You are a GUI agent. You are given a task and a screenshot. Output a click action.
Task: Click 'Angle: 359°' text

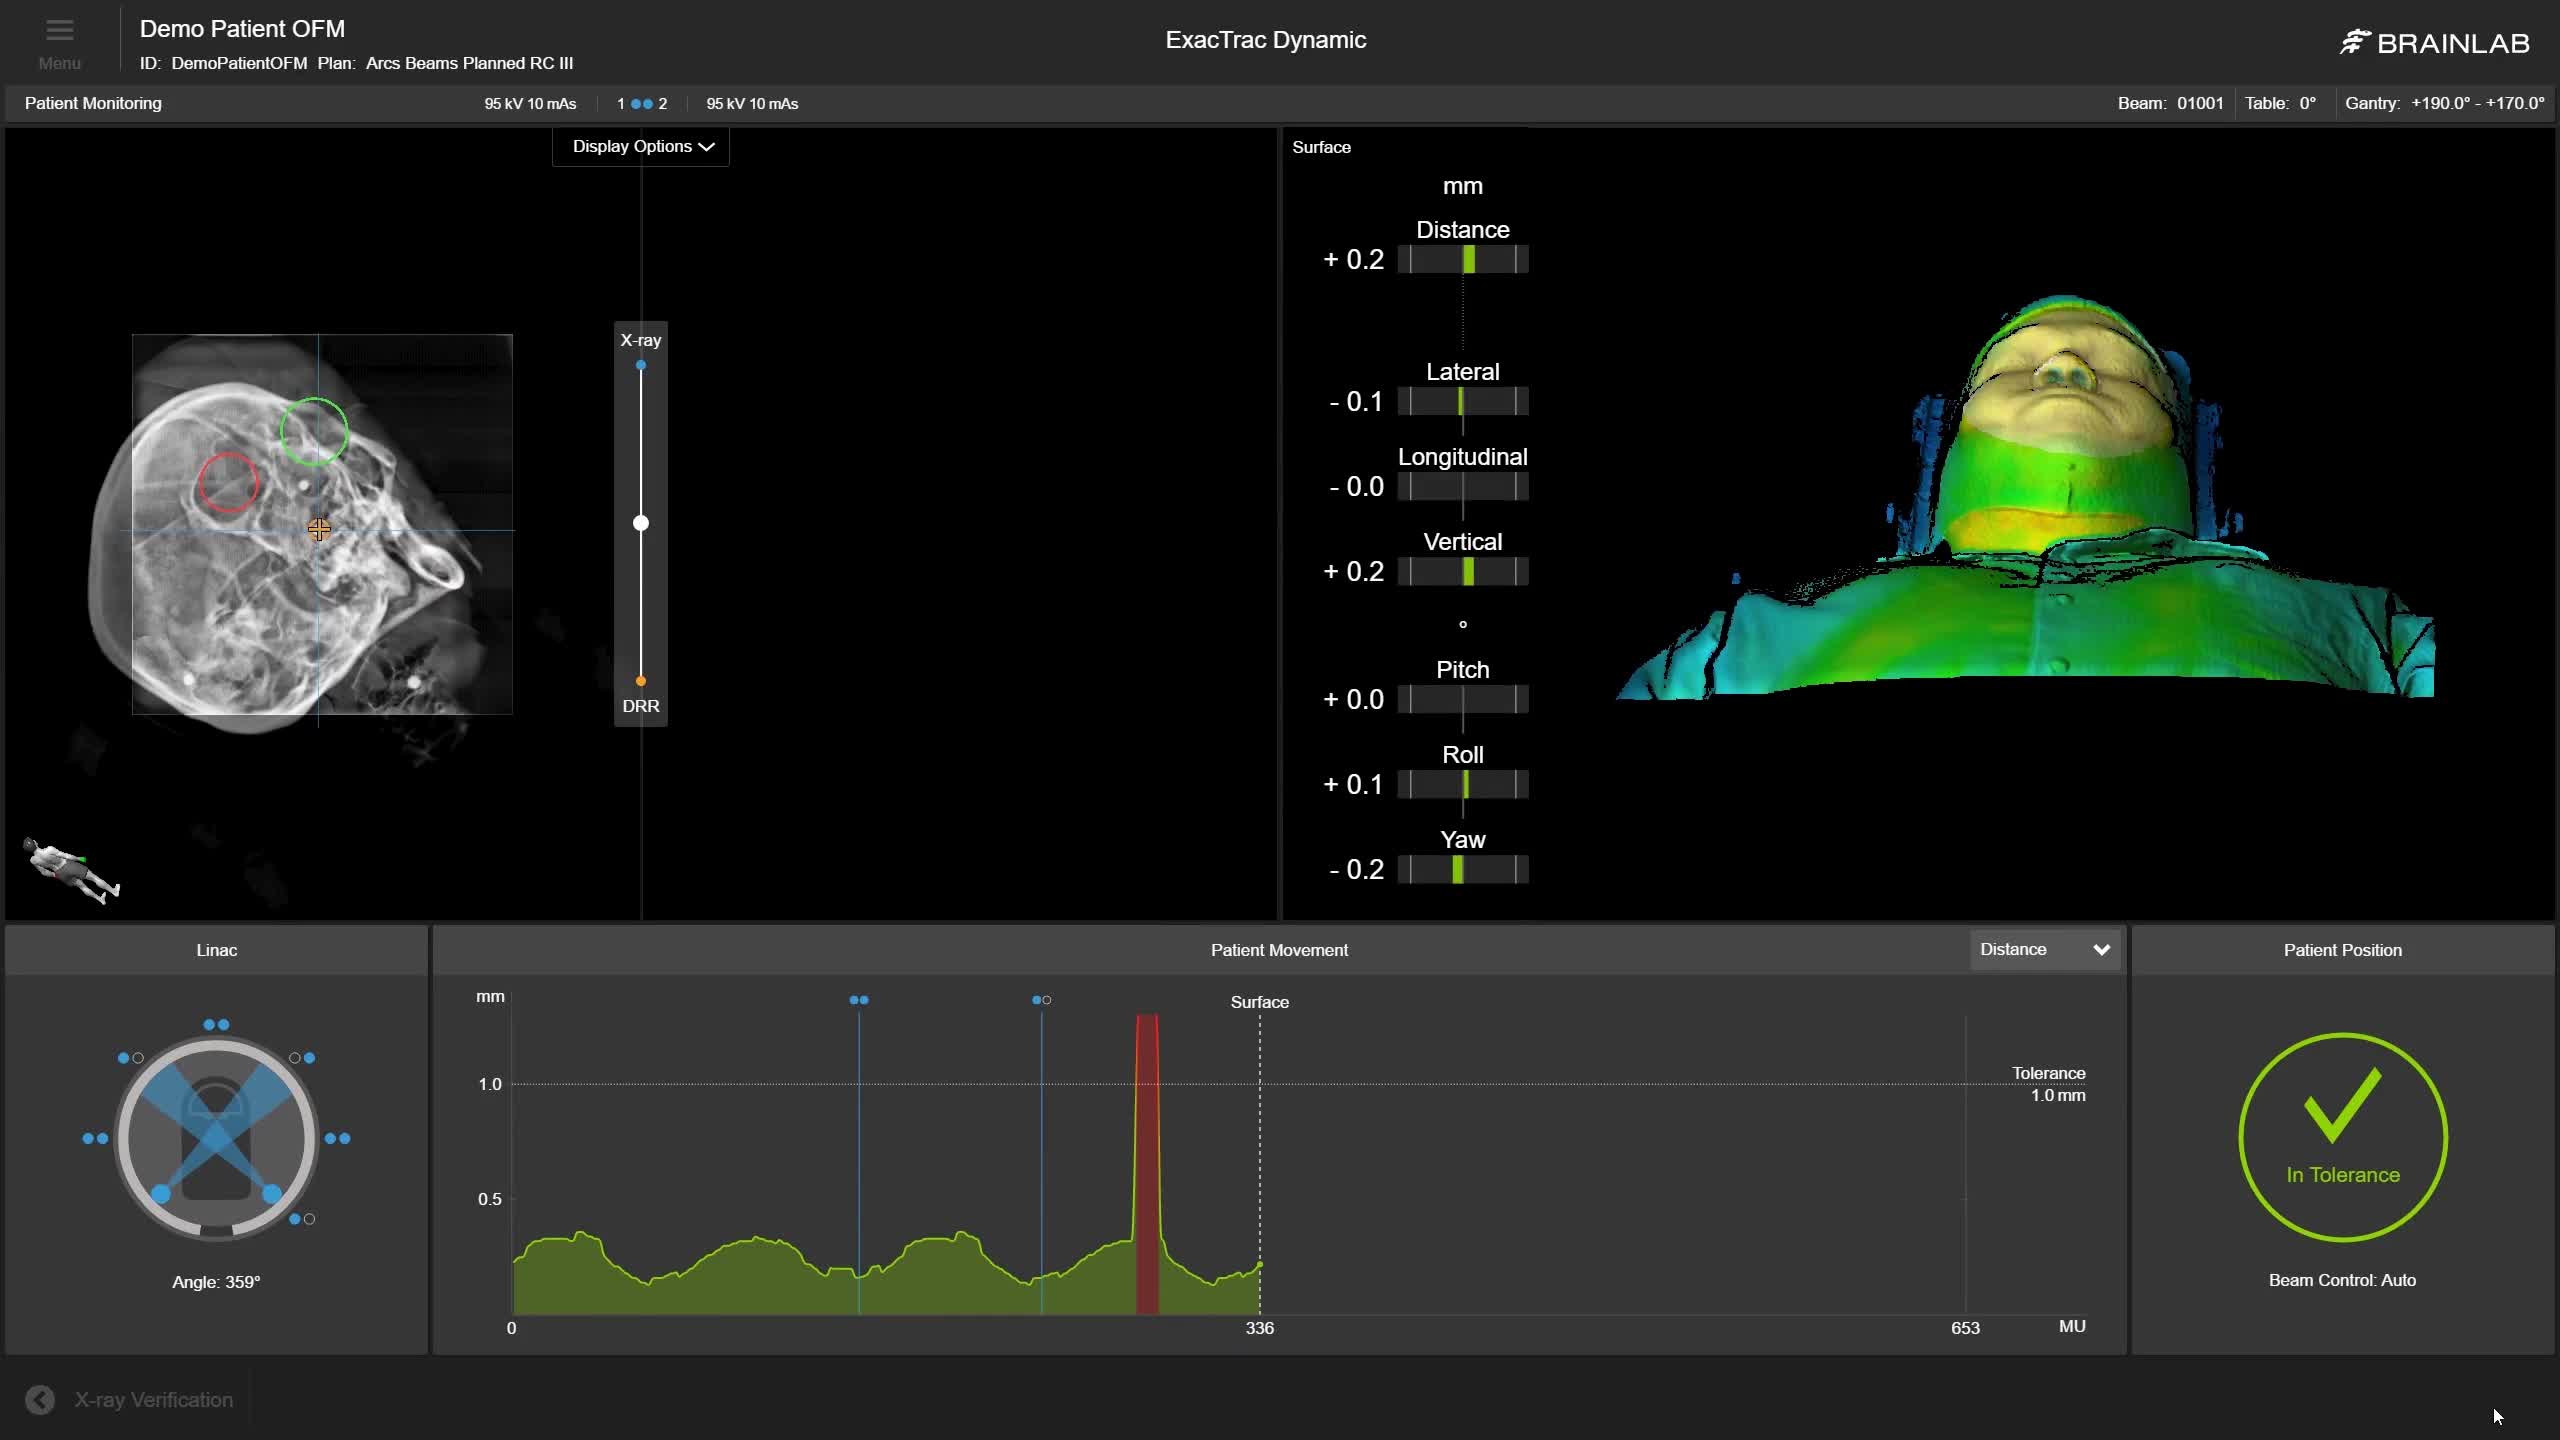[216, 1282]
